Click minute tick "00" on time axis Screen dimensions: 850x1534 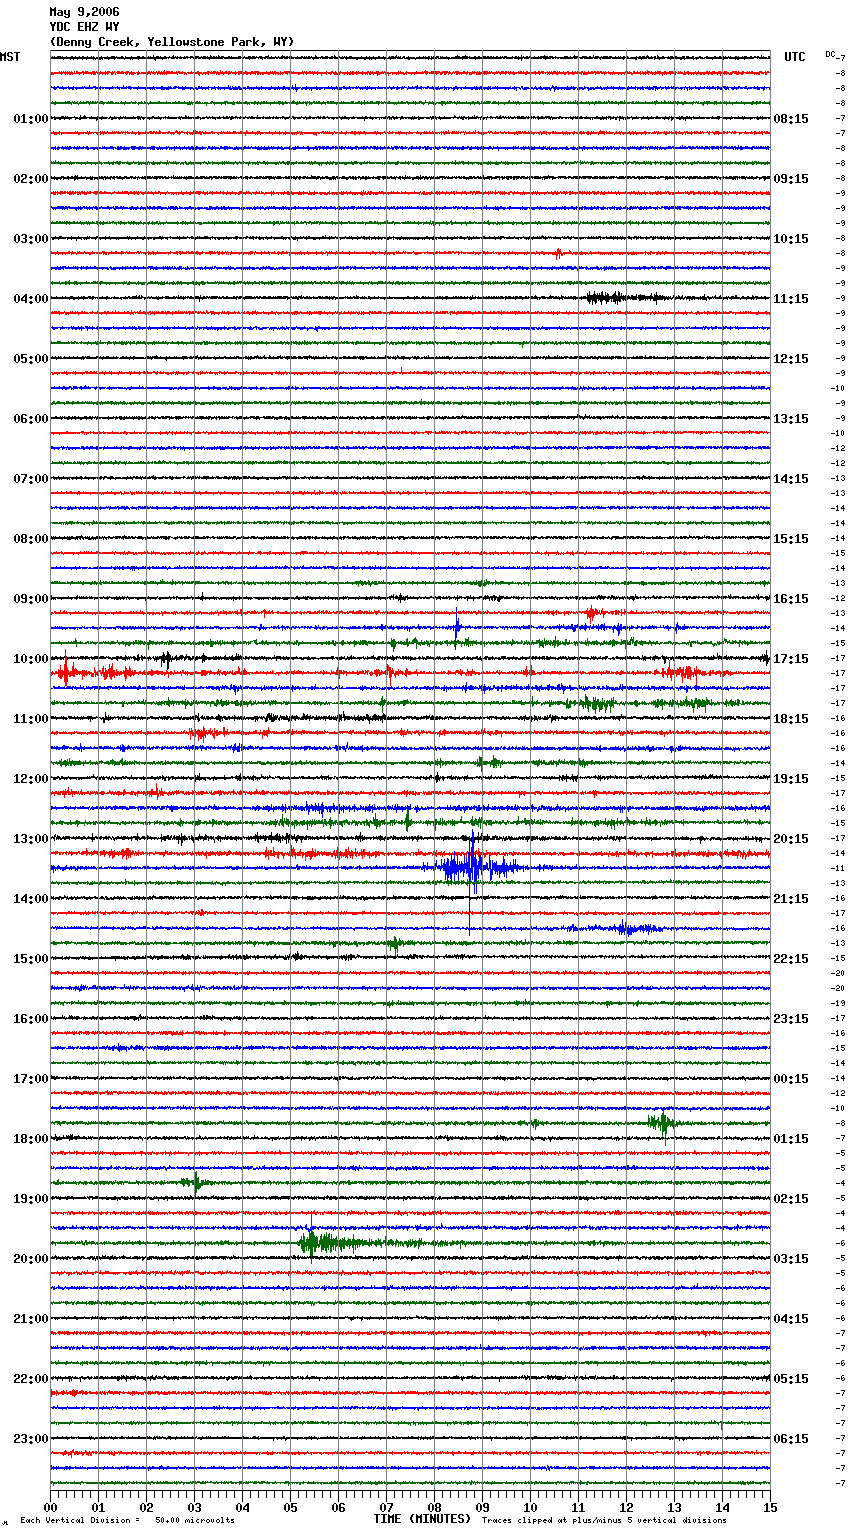[50, 1507]
